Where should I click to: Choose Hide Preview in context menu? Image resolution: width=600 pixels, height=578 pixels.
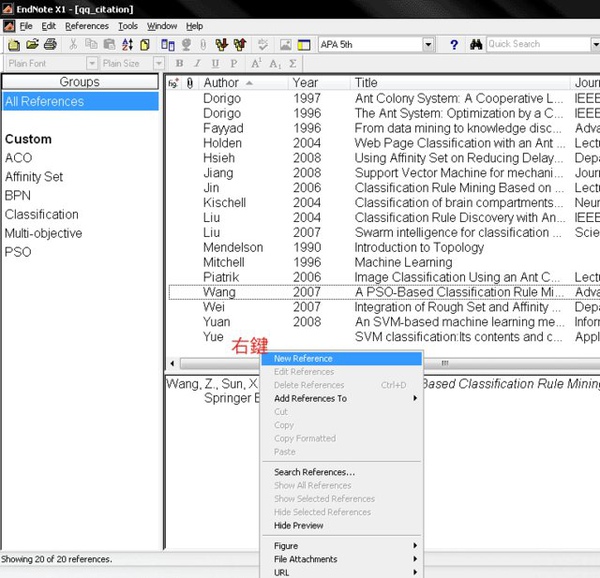[x=342, y=526]
